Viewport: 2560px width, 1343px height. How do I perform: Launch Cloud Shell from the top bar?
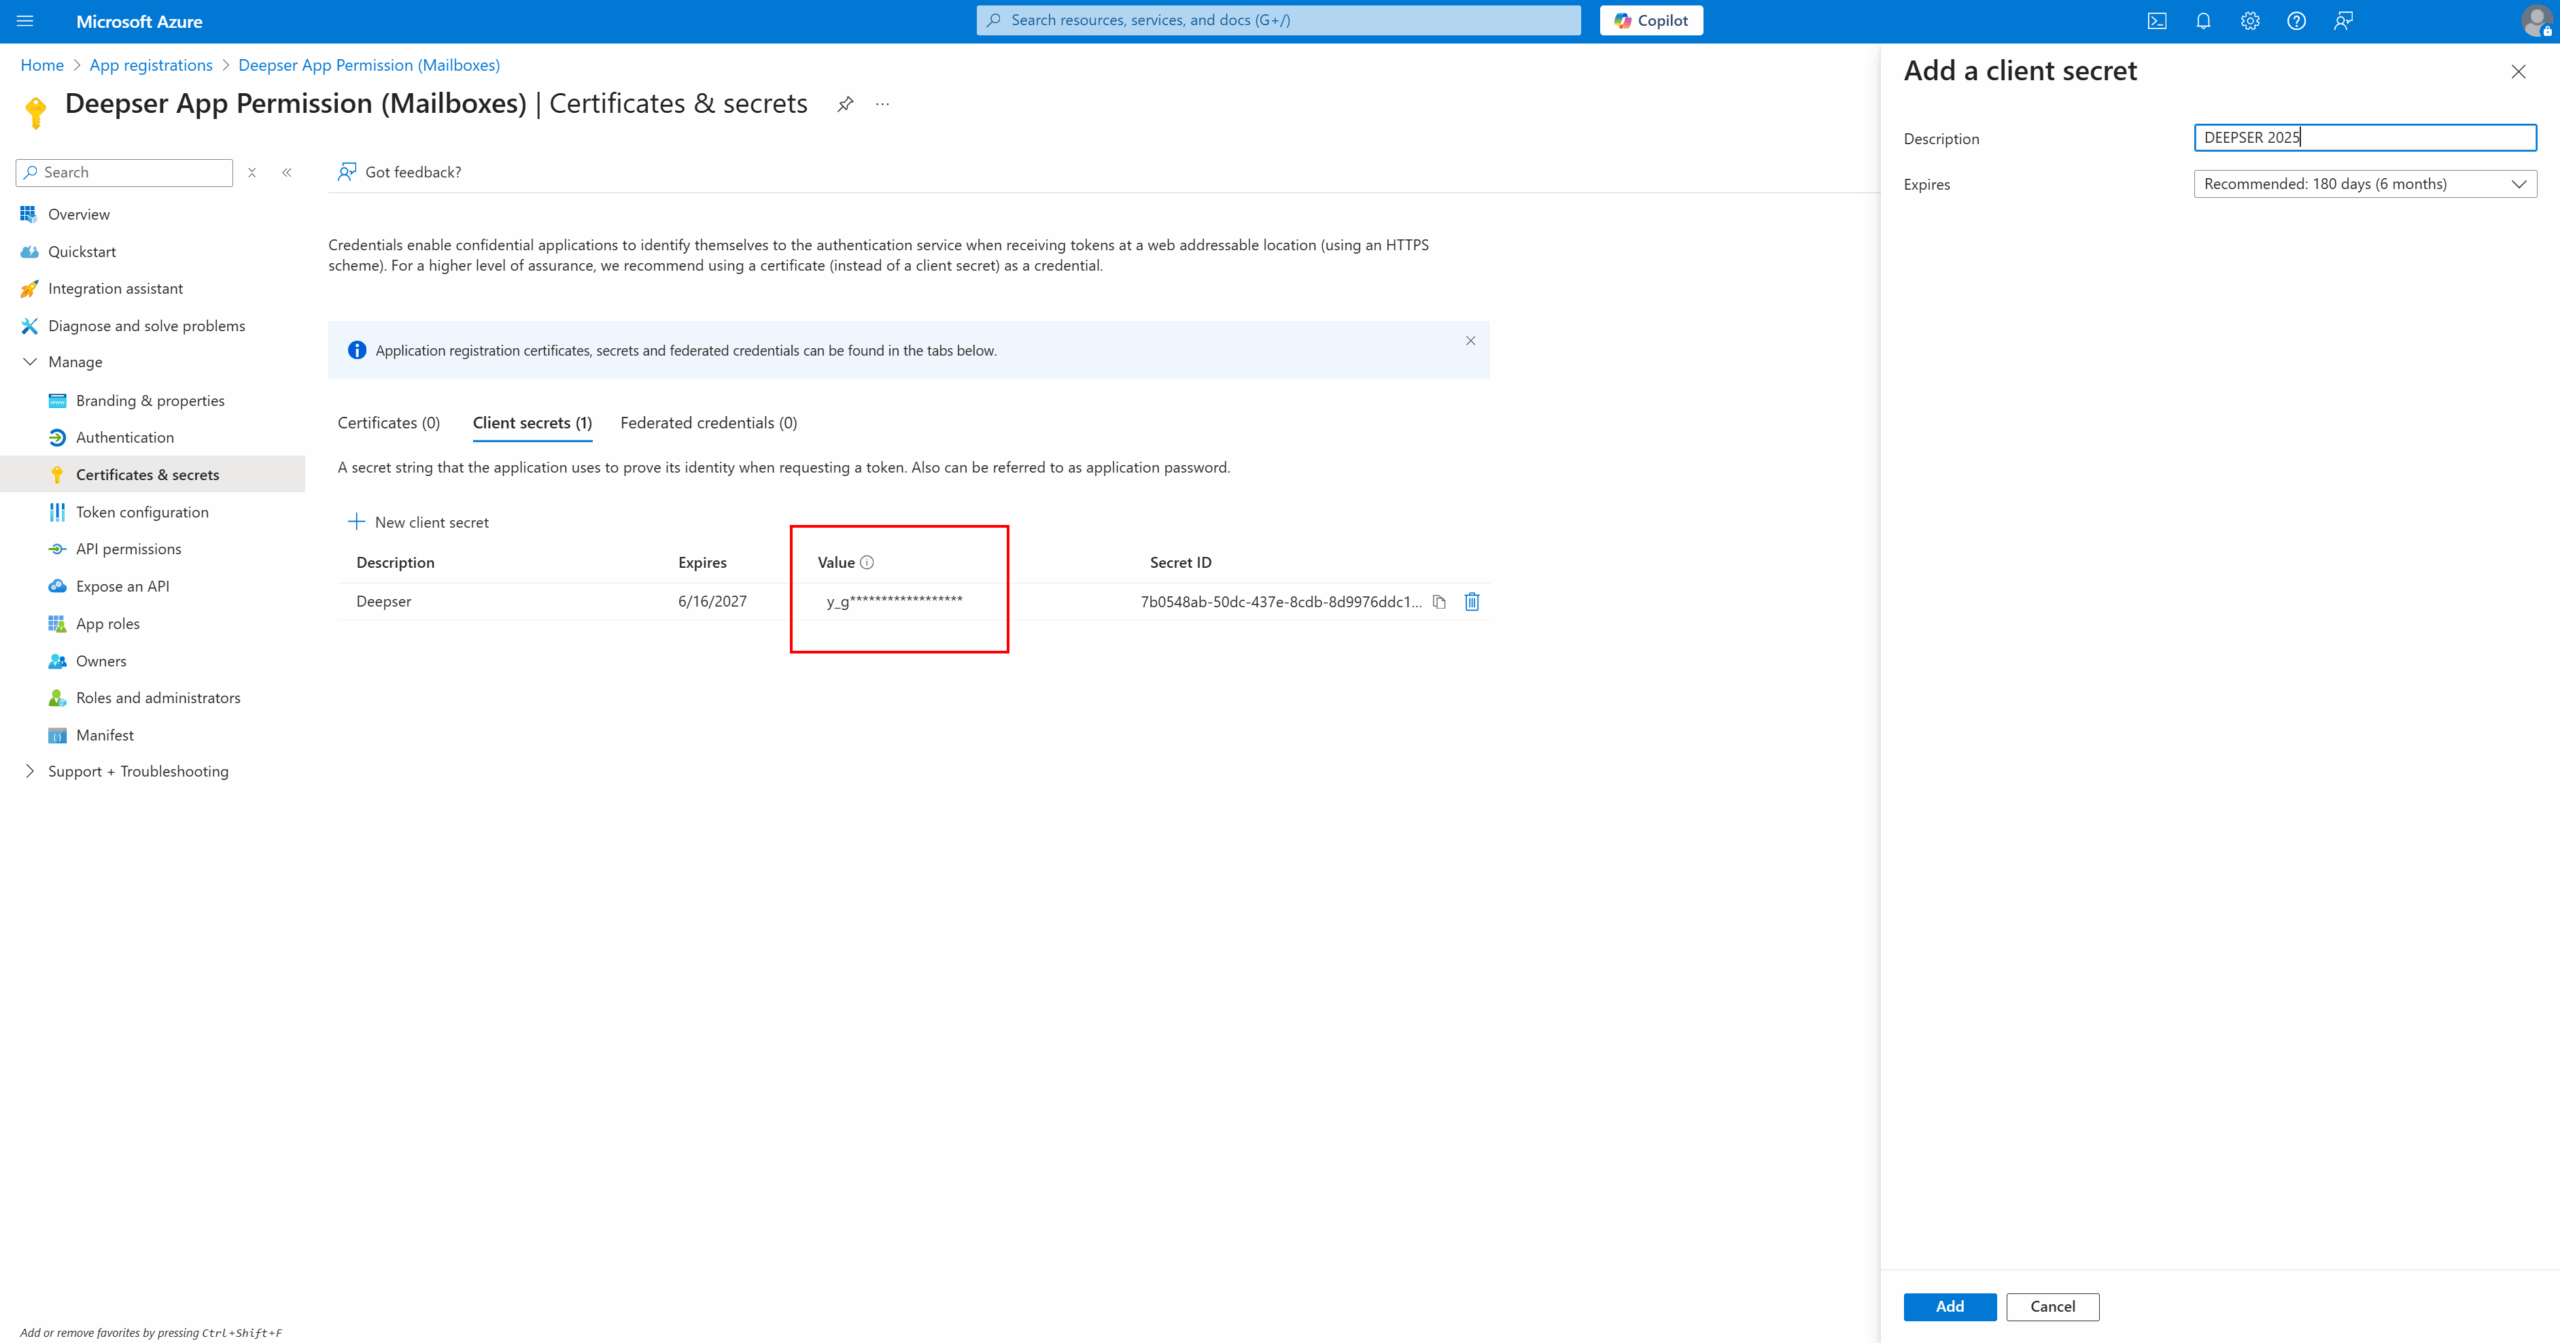pos(2157,21)
